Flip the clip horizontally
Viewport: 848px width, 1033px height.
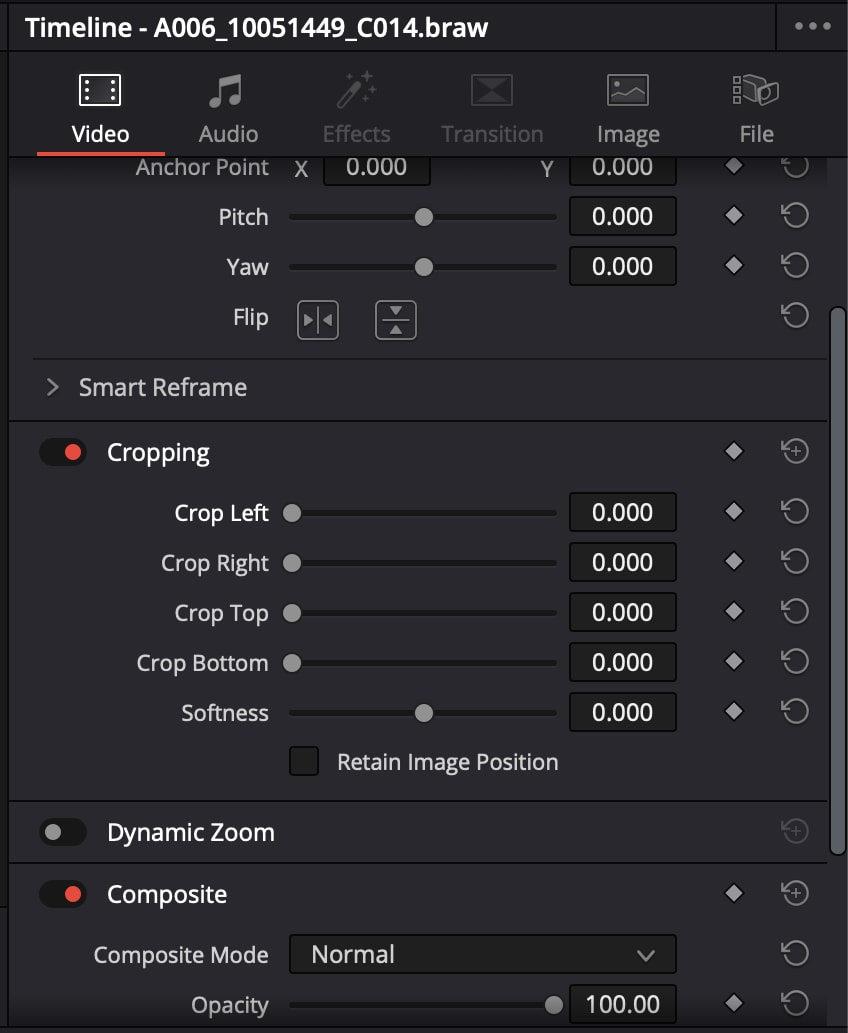click(317, 318)
